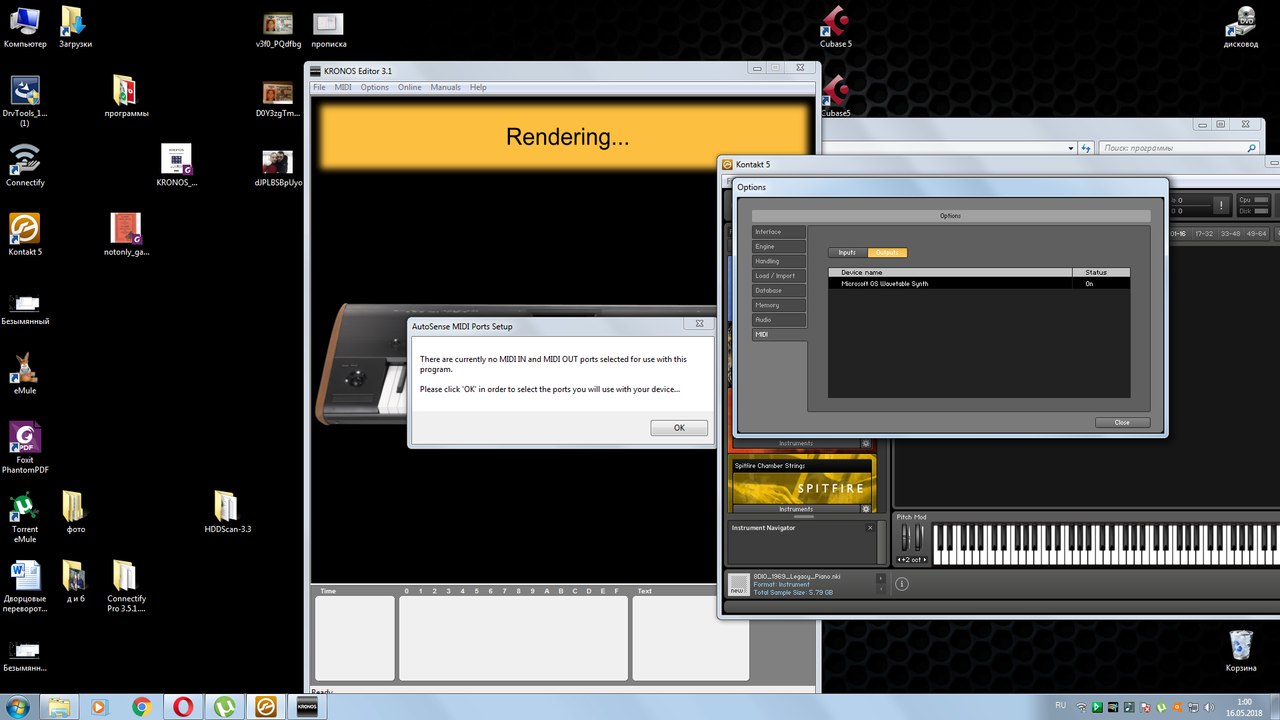Open Foxit PhantomPDF desktop shortcut

coord(25,447)
